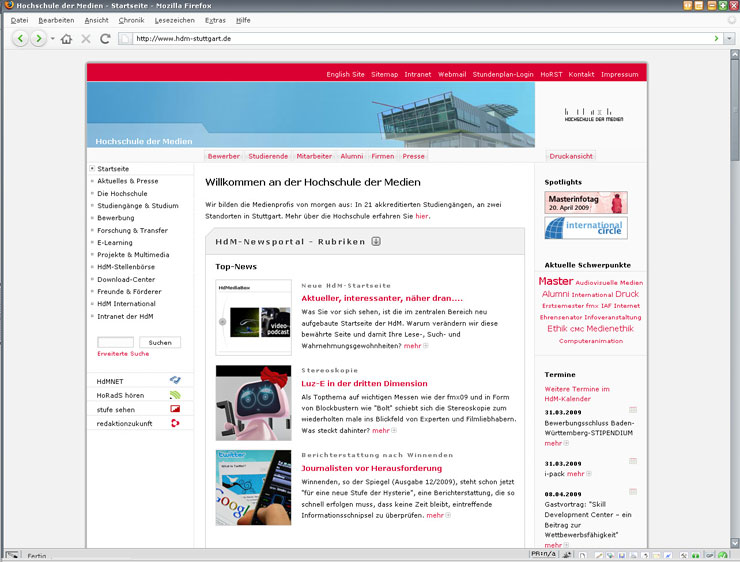Open the Sitemap link in red bar
The width and height of the screenshot is (740, 562).
tap(384, 75)
